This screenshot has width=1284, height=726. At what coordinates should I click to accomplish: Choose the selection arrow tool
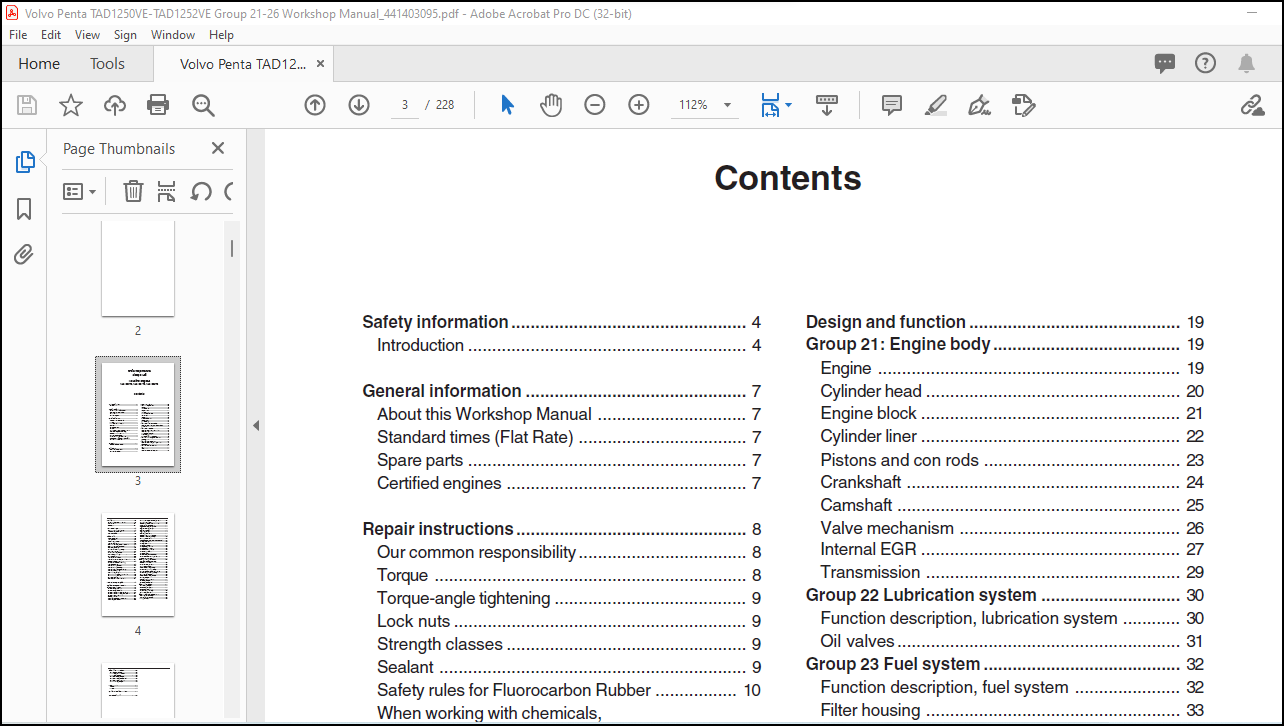[507, 105]
